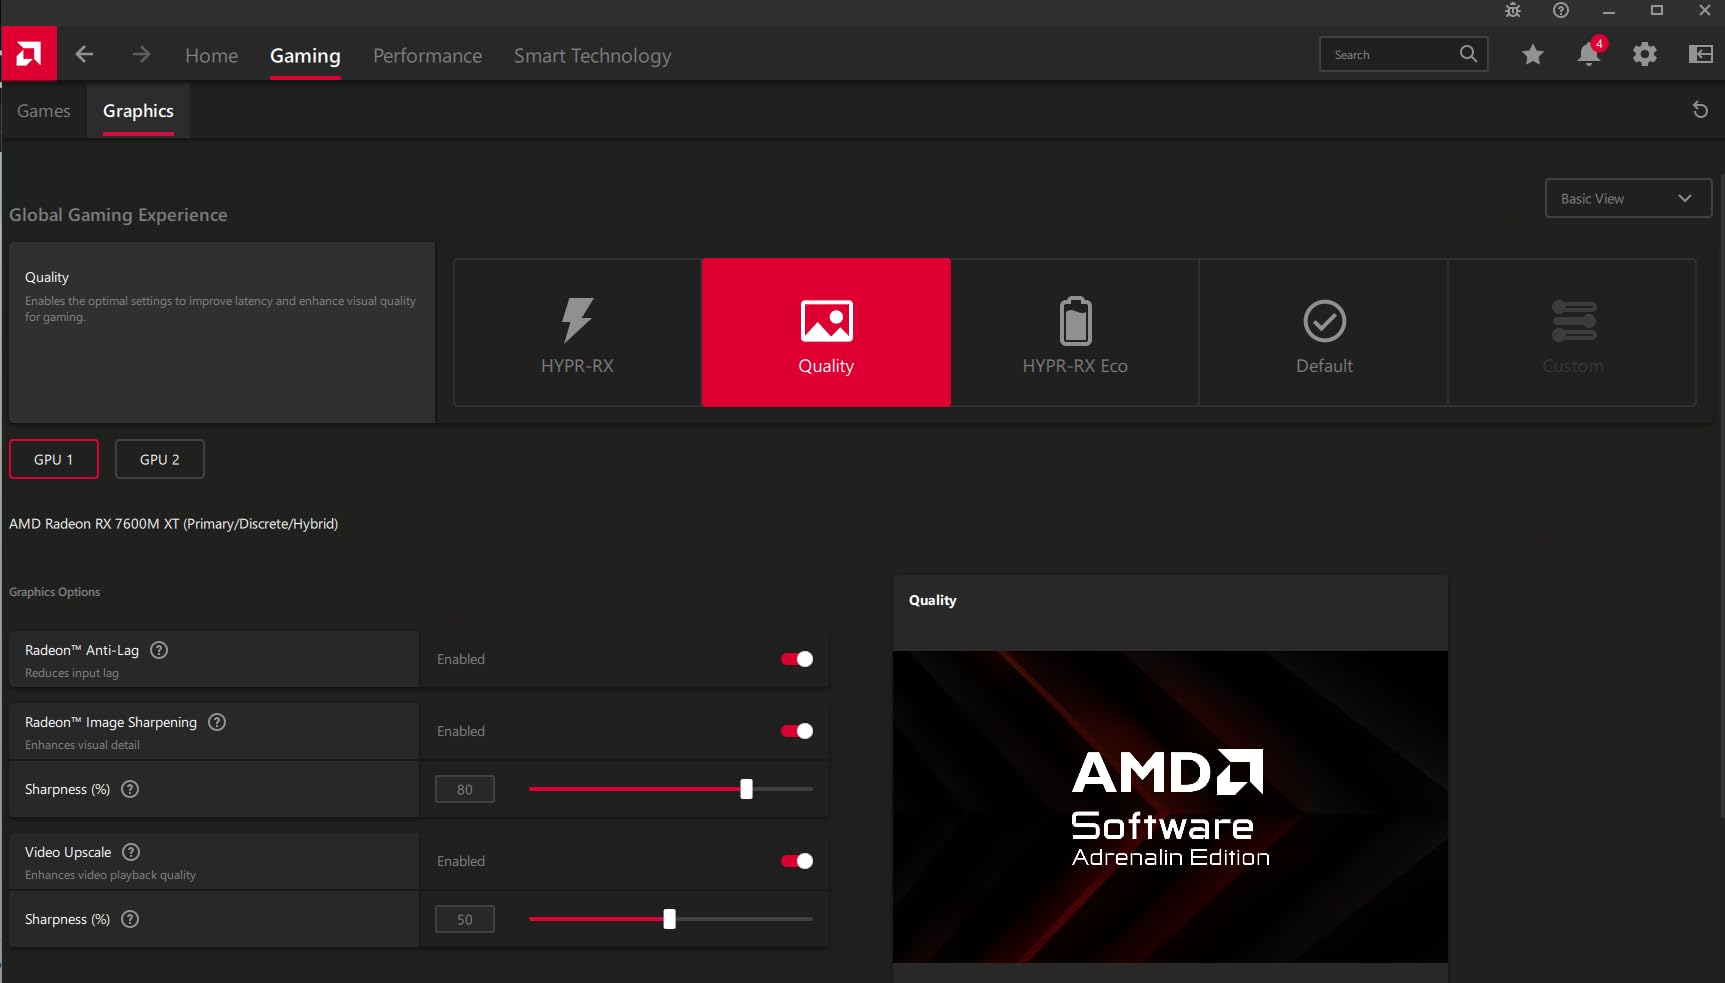
Task: Open the Basic View dropdown
Action: point(1628,198)
